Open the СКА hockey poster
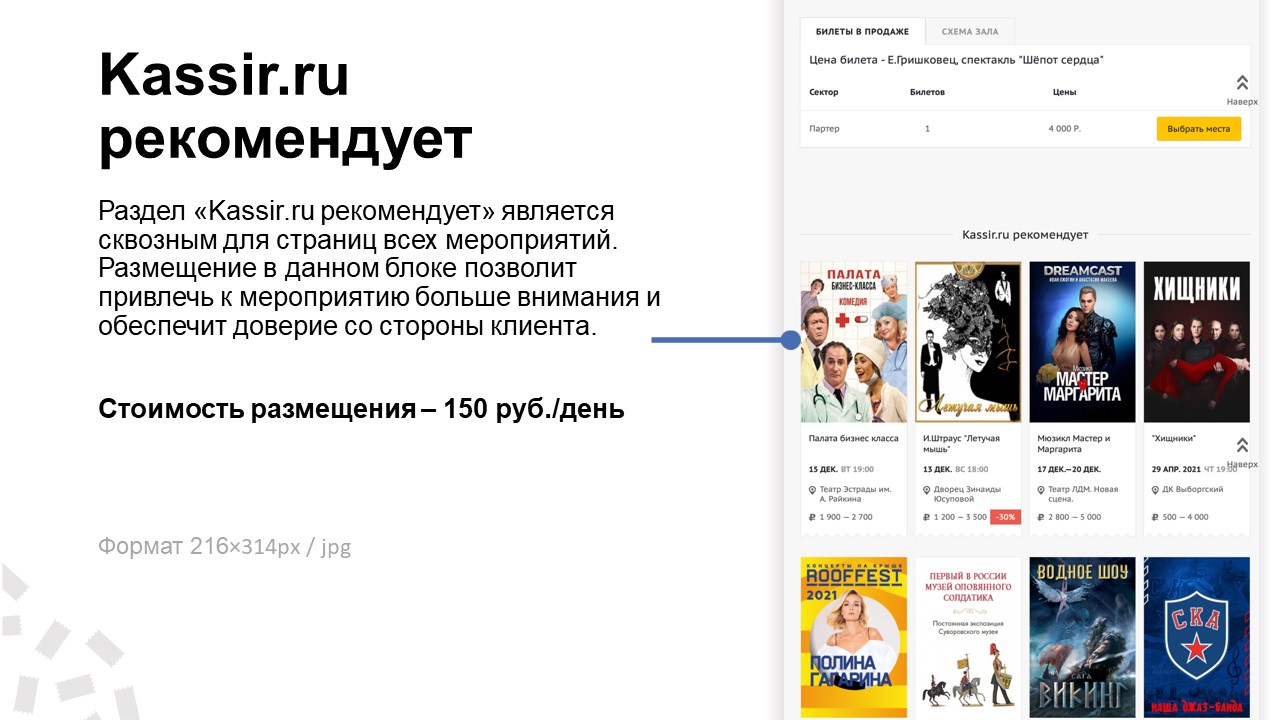The image size is (1280, 720). tap(1197, 637)
